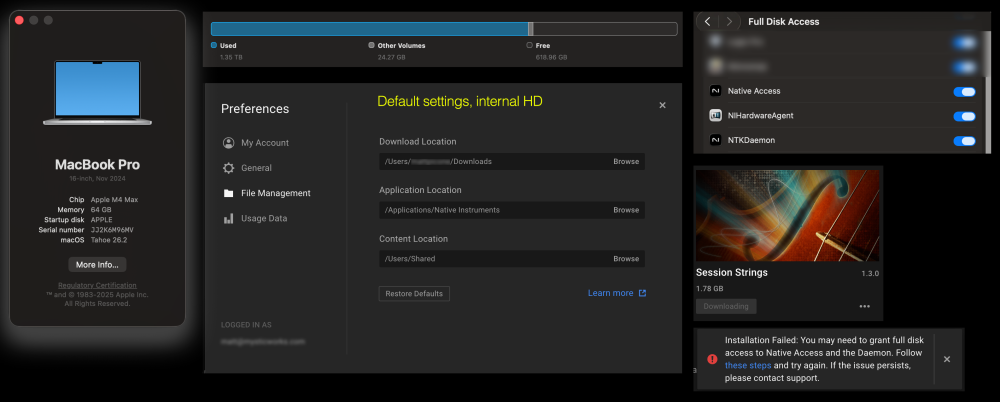Click the NIHardwareAgent app icon

pos(715,115)
